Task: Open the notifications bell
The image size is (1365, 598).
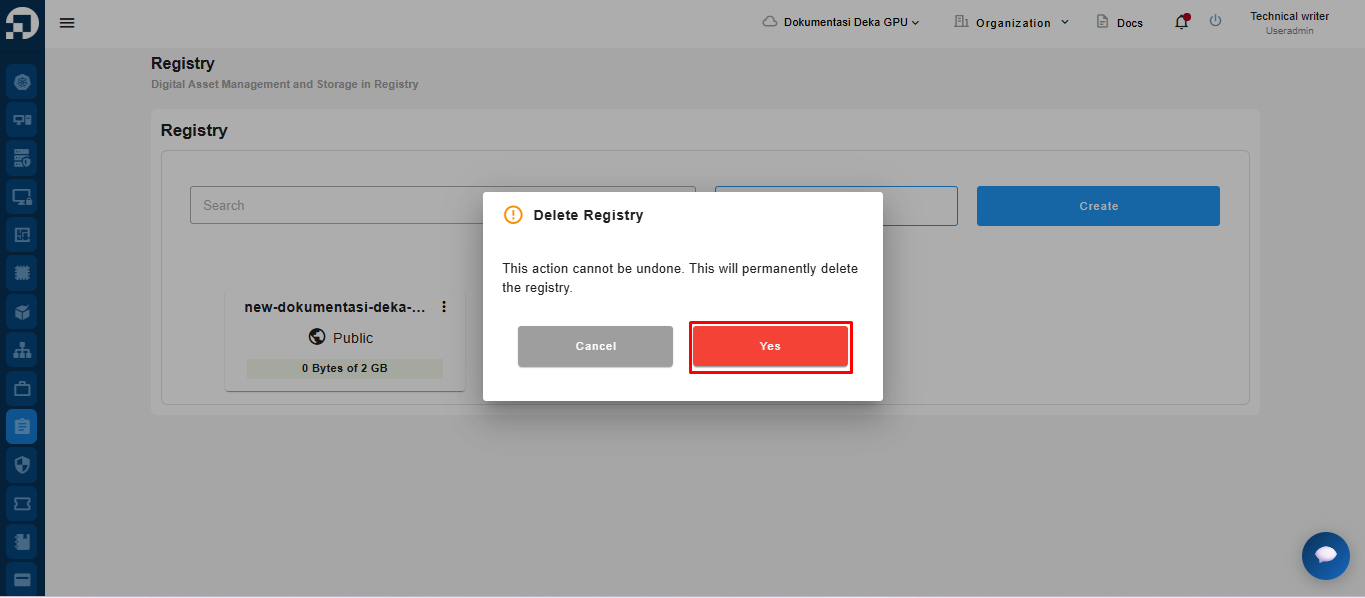Action: coord(1181,22)
